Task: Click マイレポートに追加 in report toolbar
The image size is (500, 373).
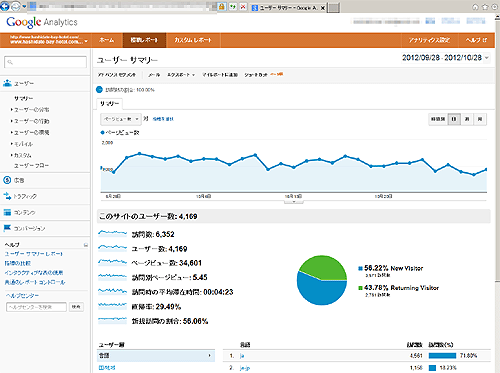Action: (220, 75)
